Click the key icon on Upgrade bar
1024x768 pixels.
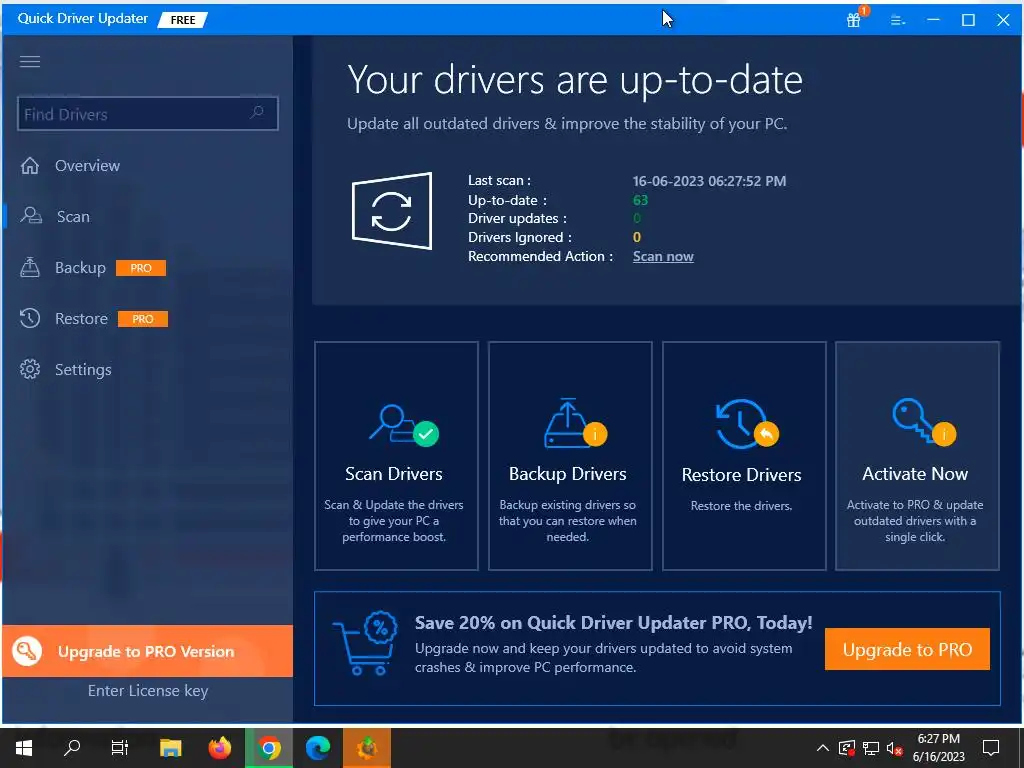click(x=27, y=651)
